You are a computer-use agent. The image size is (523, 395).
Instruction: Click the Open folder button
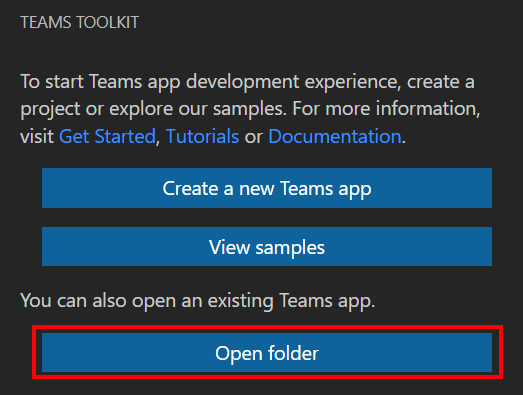267,352
